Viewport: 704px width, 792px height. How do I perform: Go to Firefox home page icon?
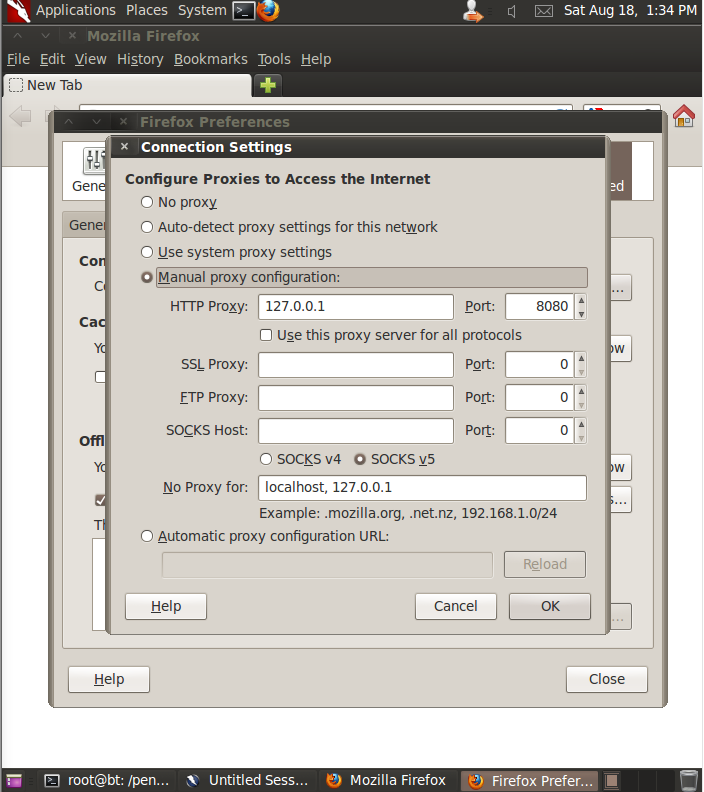click(684, 116)
